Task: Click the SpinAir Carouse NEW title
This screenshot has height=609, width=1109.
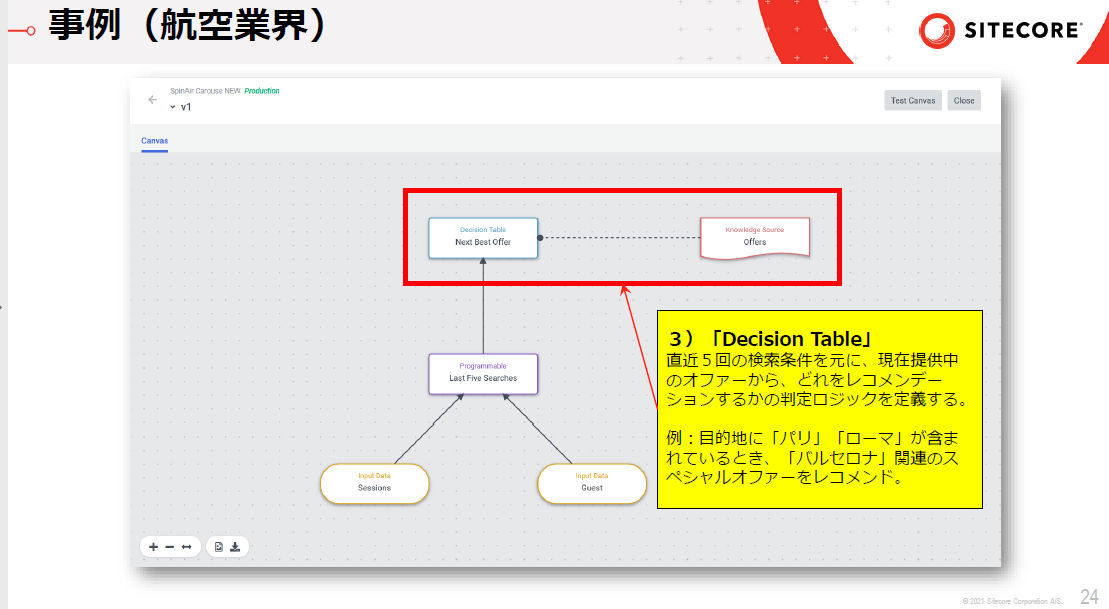Action: coord(205,91)
